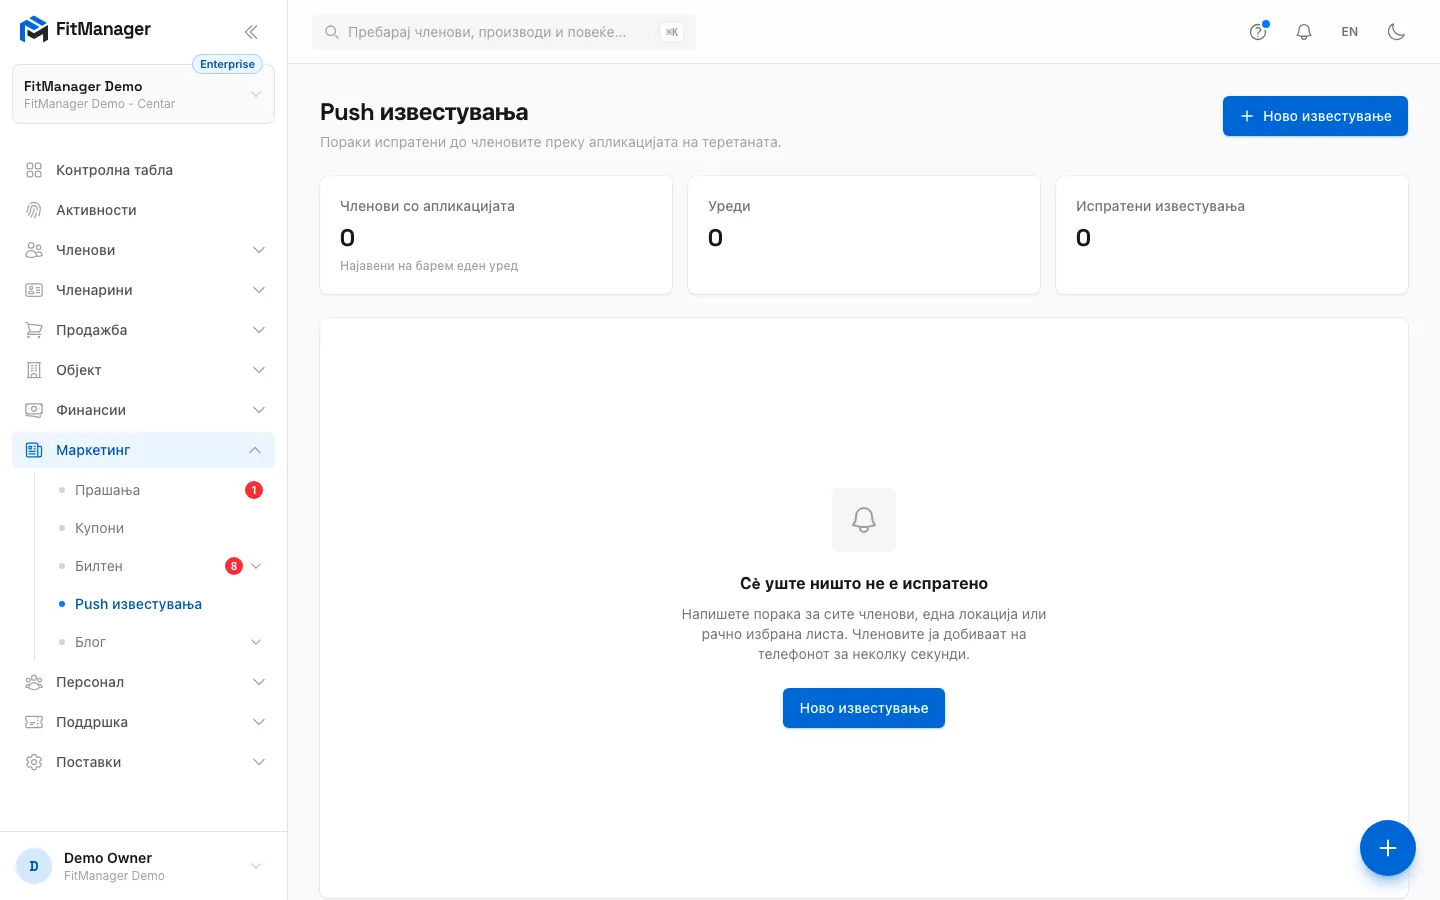Expand the Членови menu chevron
The height and width of the screenshot is (900, 1440).
[x=259, y=250]
